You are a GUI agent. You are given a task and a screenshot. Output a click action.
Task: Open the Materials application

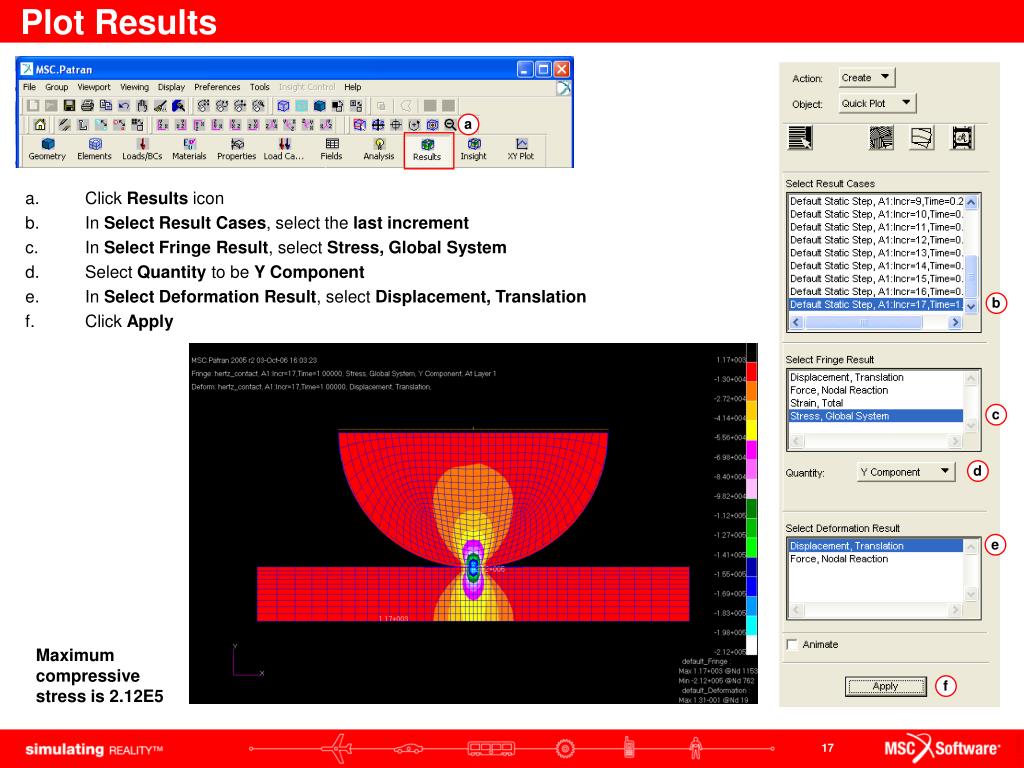coord(189,150)
